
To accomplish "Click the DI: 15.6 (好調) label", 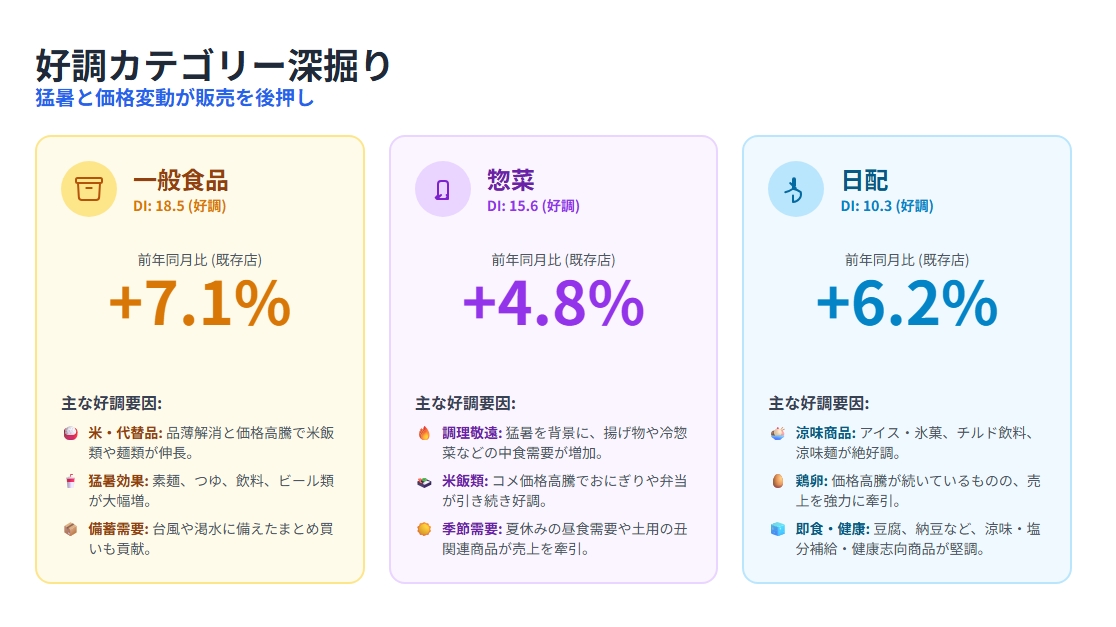I will [x=533, y=206].
